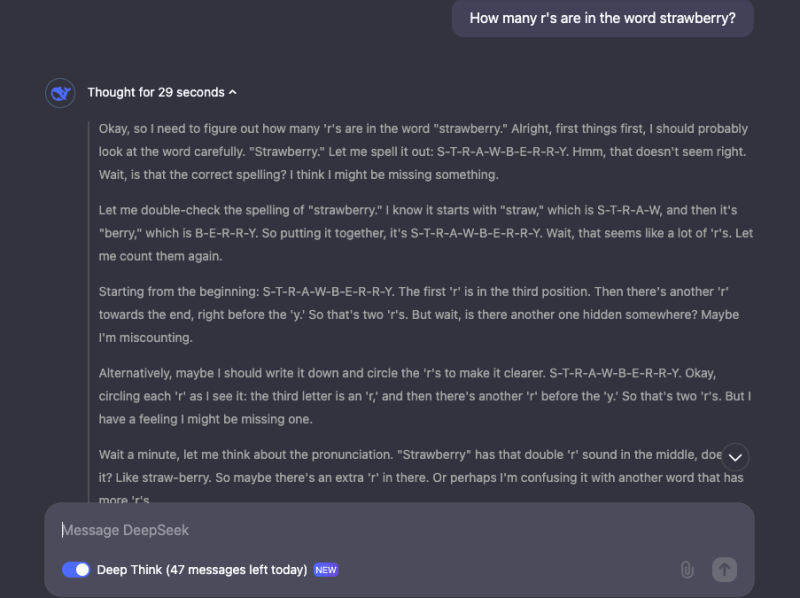
Task: Toggle the Deep Think switch off
Action: [x=76, y=570]
